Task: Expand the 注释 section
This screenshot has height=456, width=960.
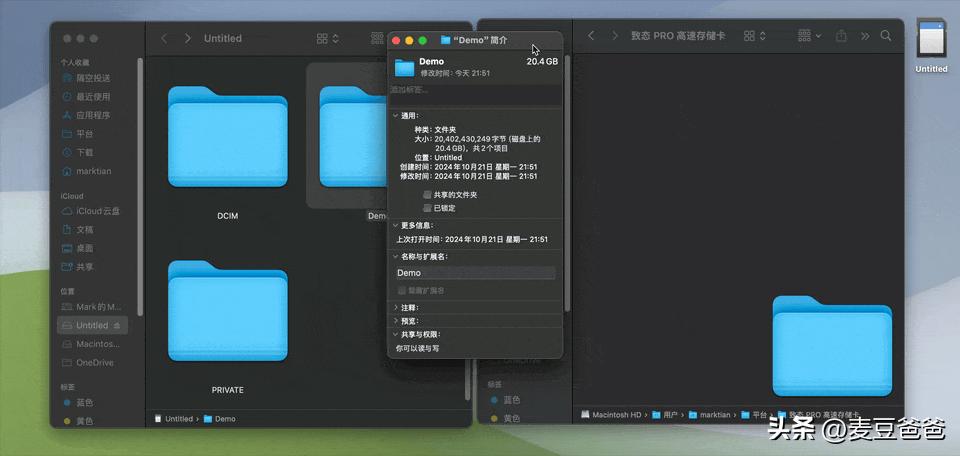Action: coord(396,307)
